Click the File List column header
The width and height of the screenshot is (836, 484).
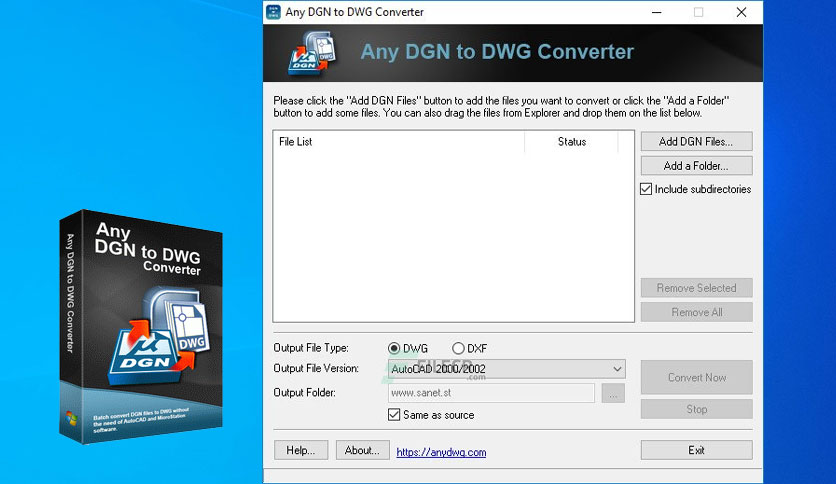399,142
